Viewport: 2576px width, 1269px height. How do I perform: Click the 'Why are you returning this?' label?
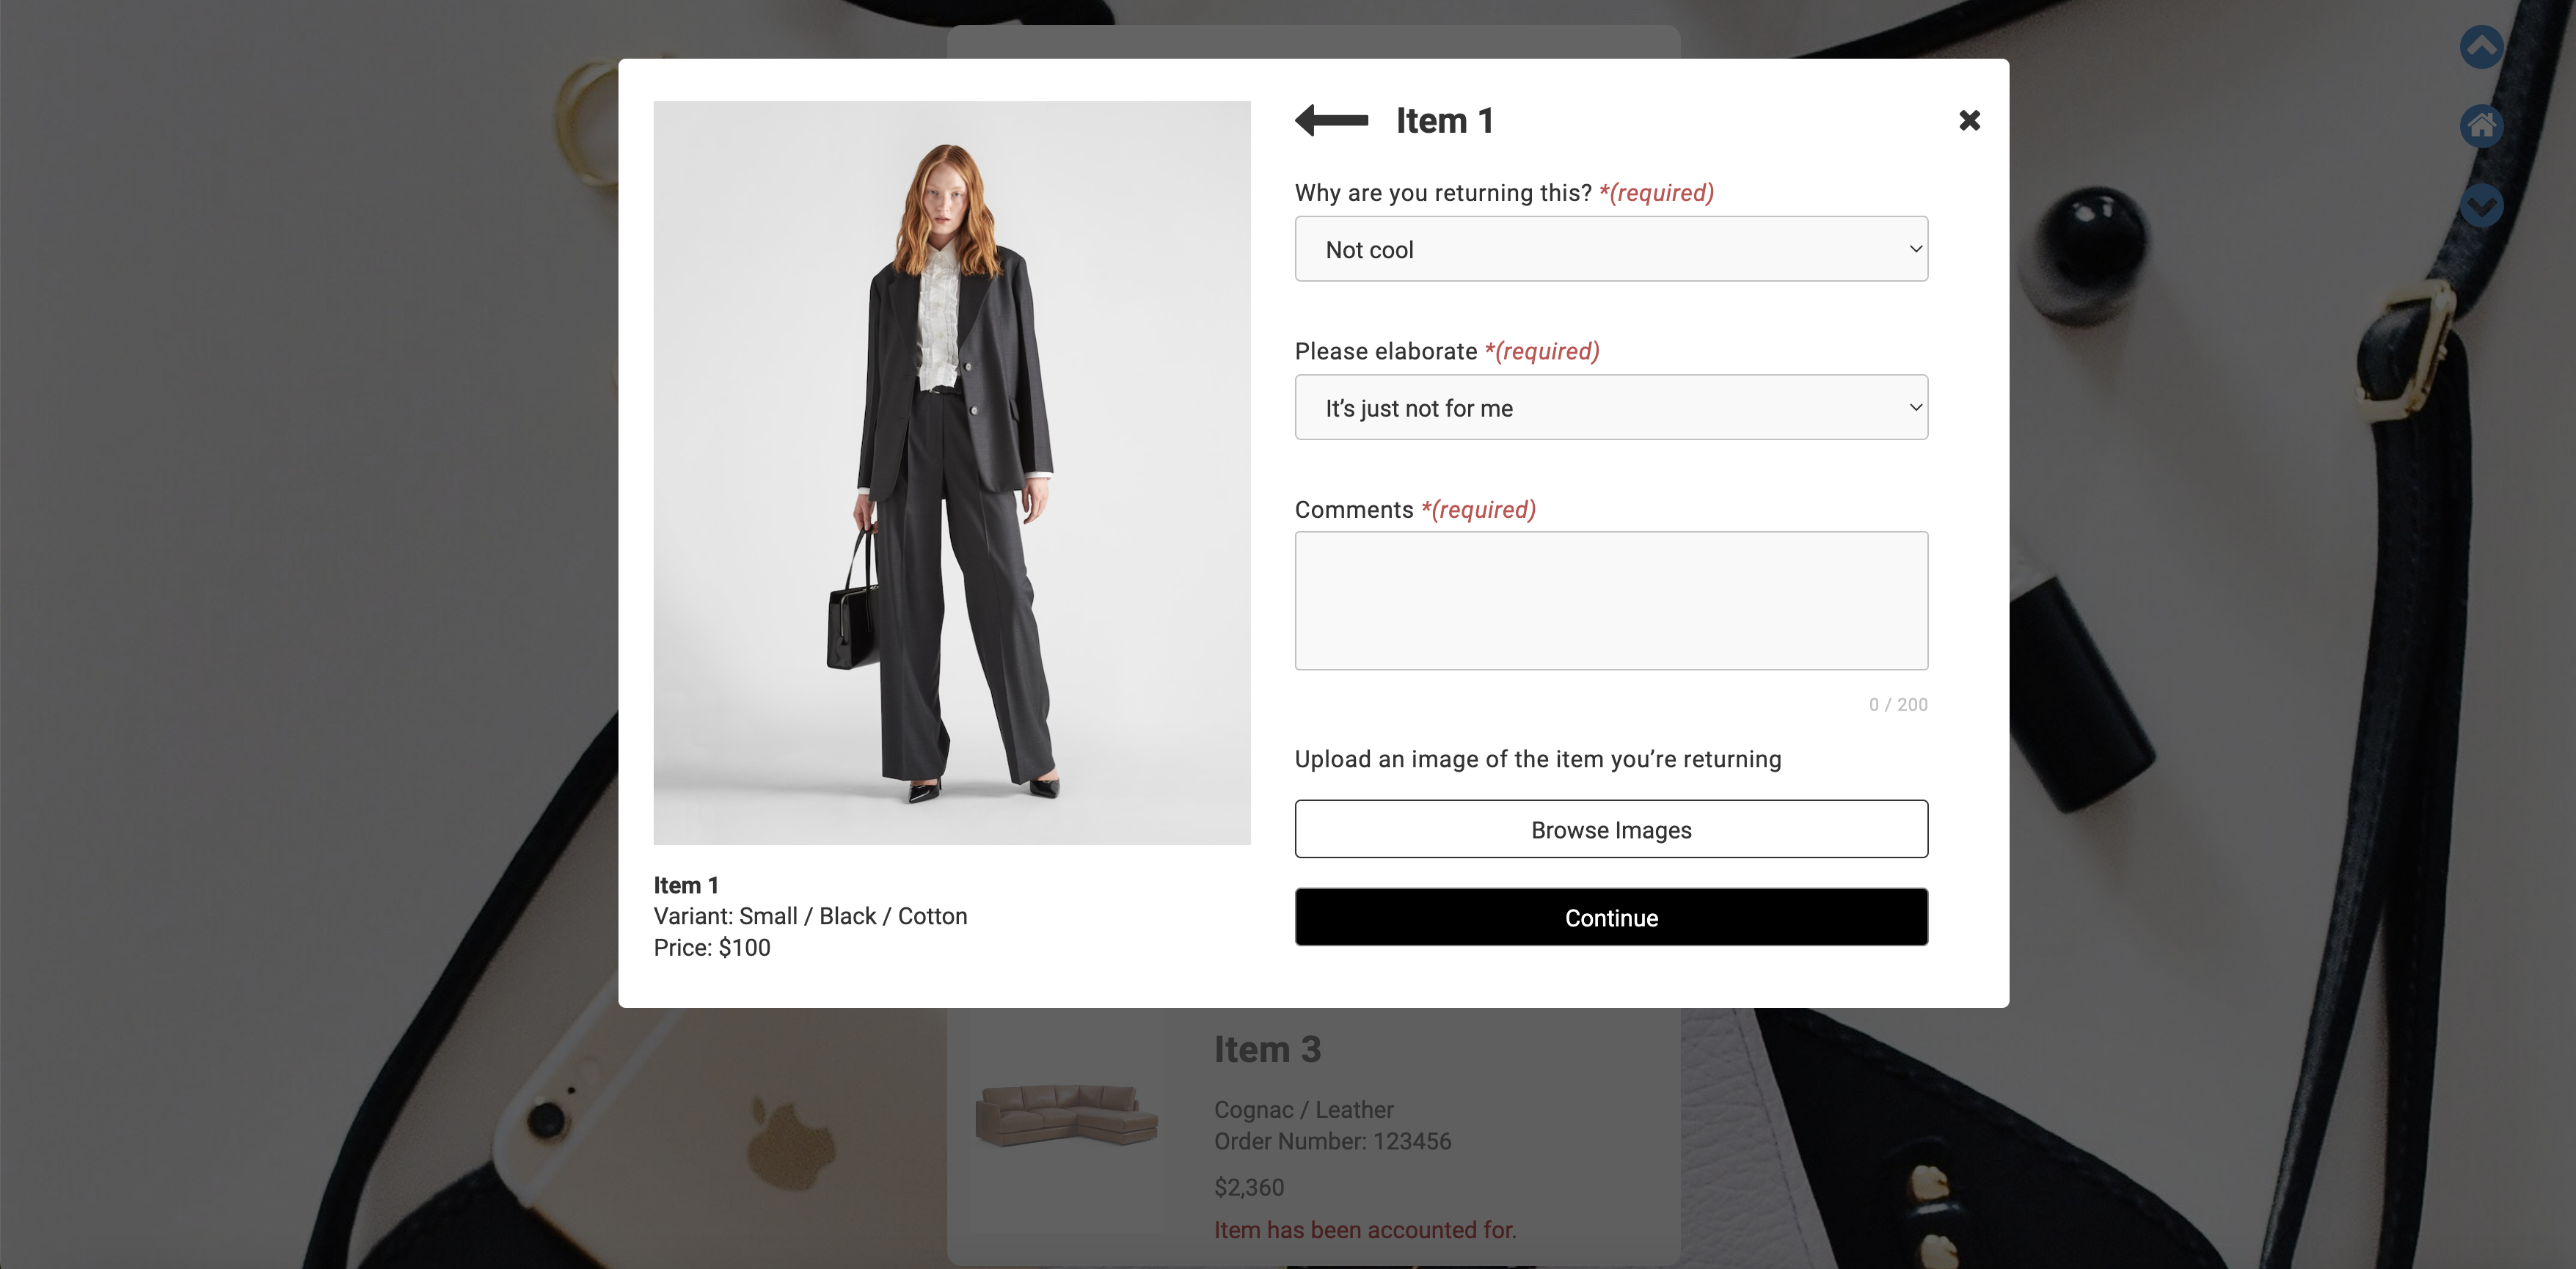[x=1443, y=193]
